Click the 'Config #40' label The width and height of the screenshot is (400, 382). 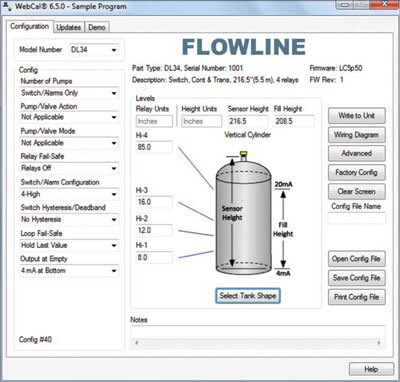pos(35,339)
